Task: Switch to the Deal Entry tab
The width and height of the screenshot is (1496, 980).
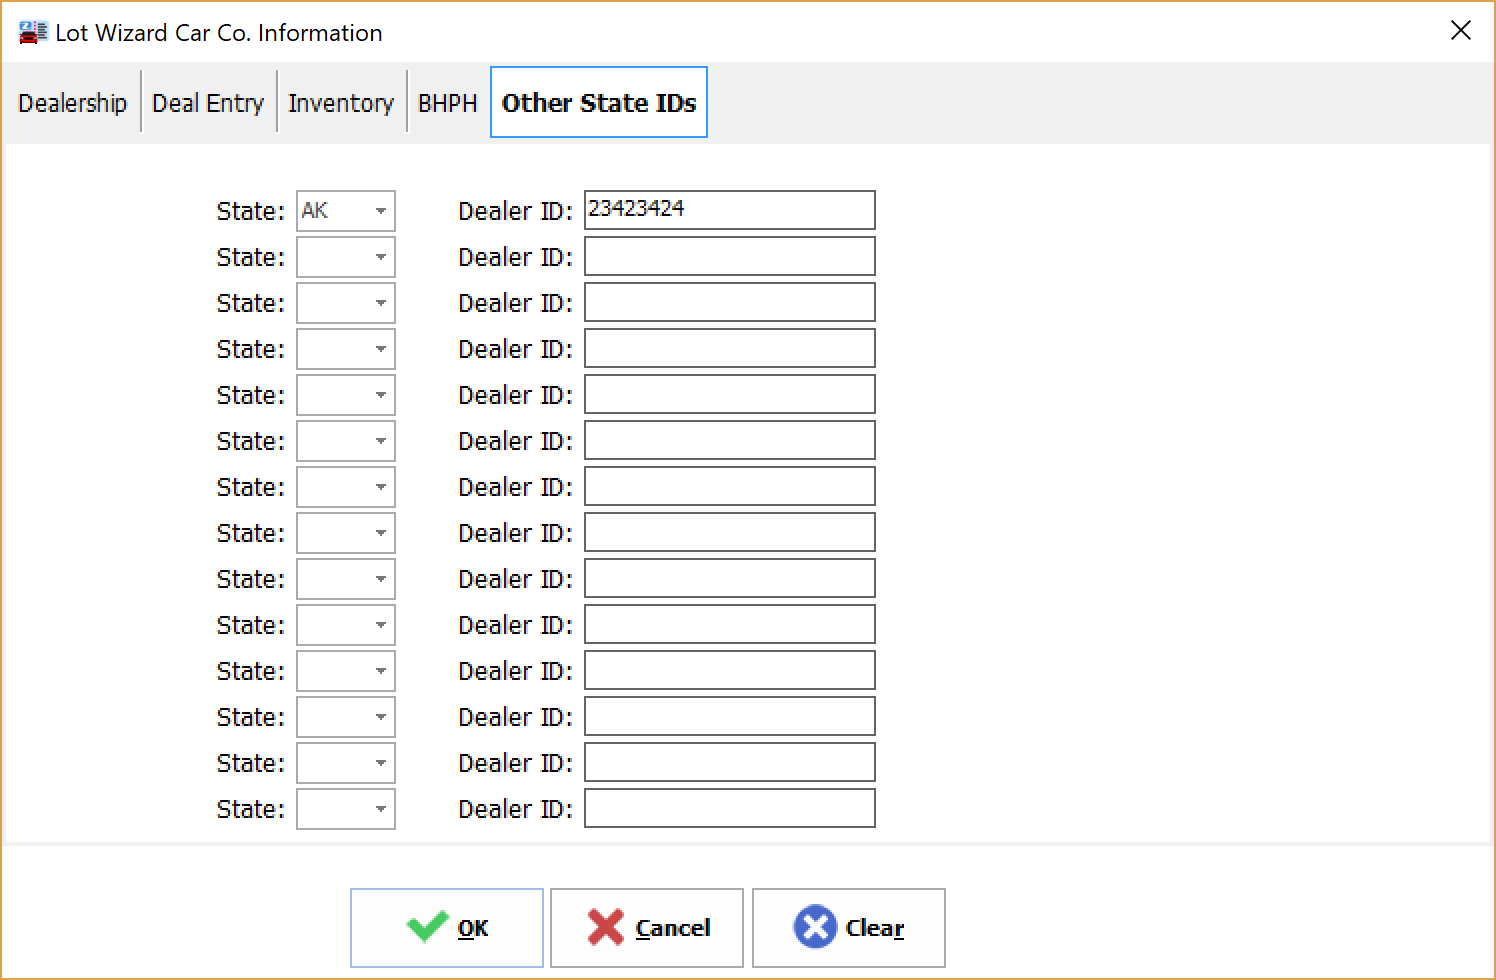Action: tap(208, 102)
